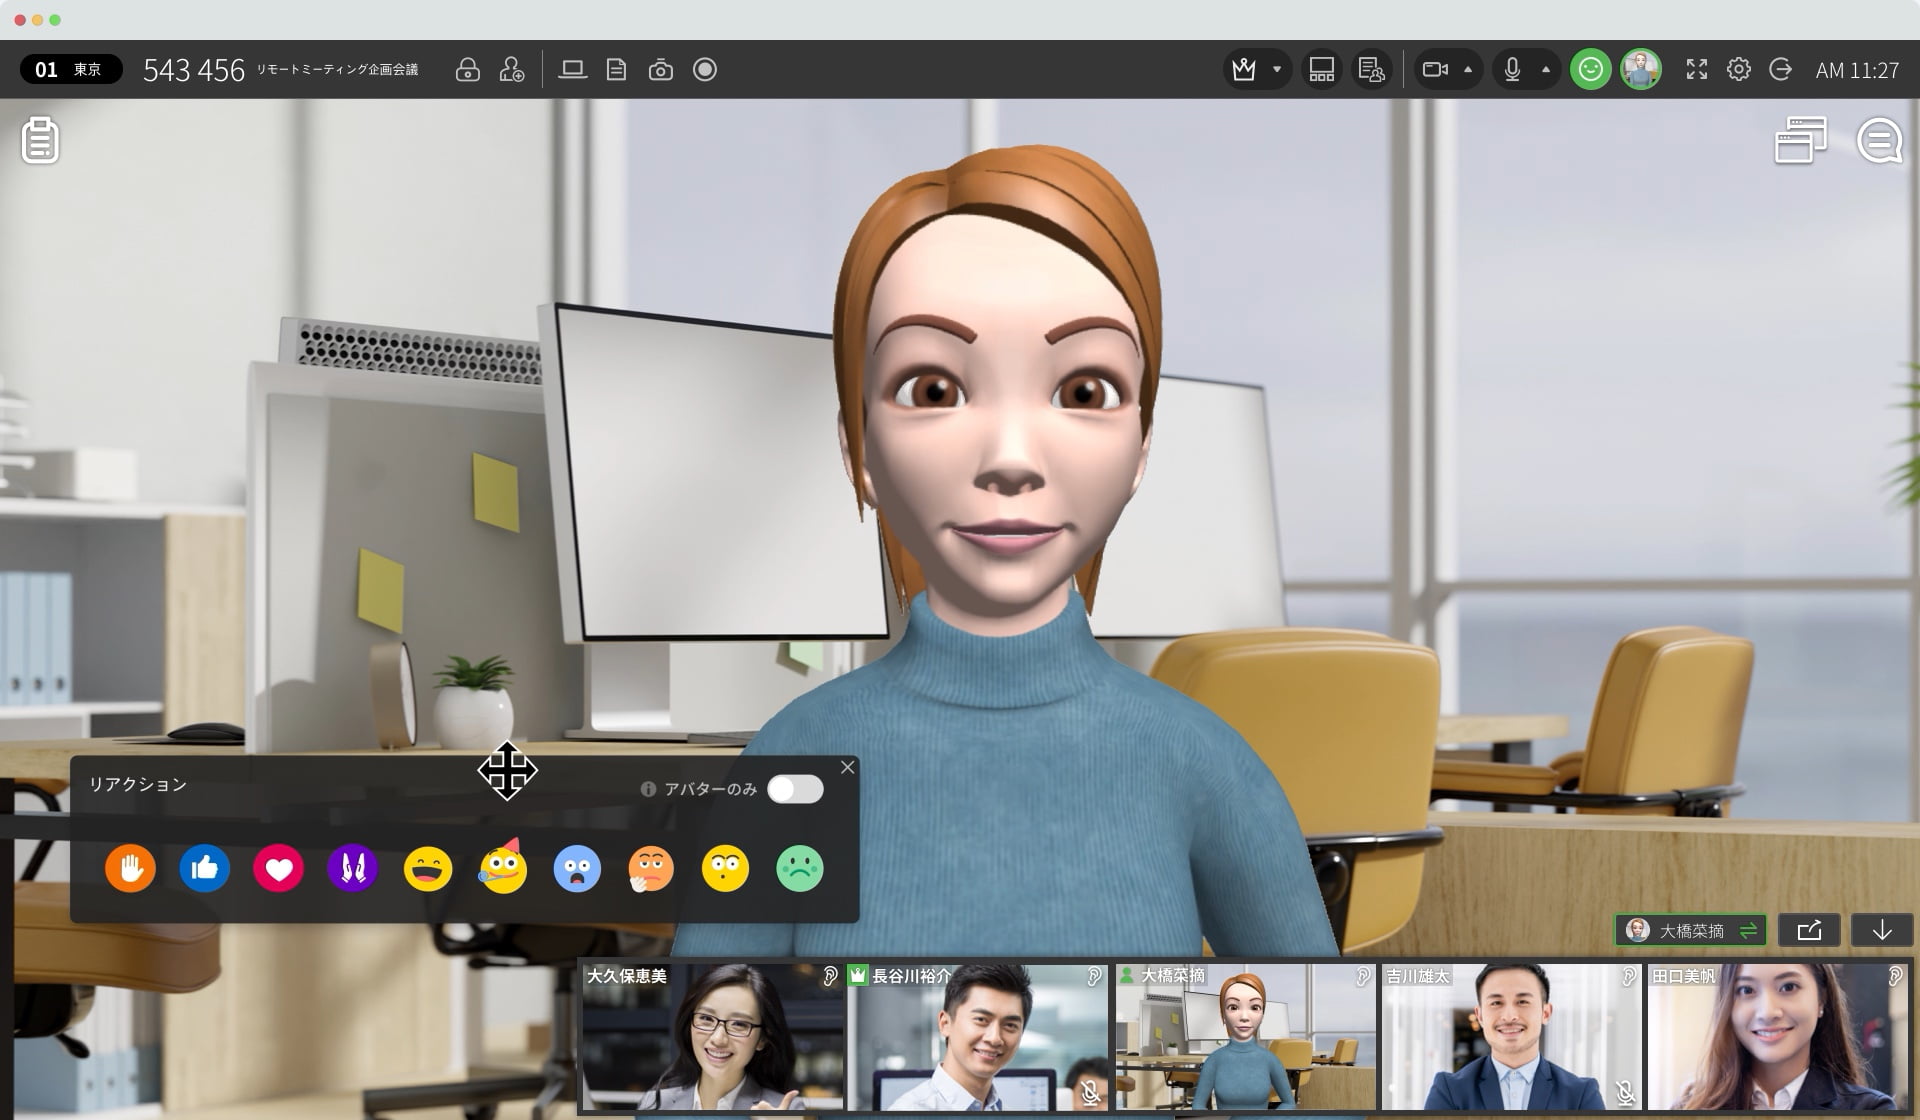
Task: Open the chat bubble icon
Action: tap(1880, 141)
